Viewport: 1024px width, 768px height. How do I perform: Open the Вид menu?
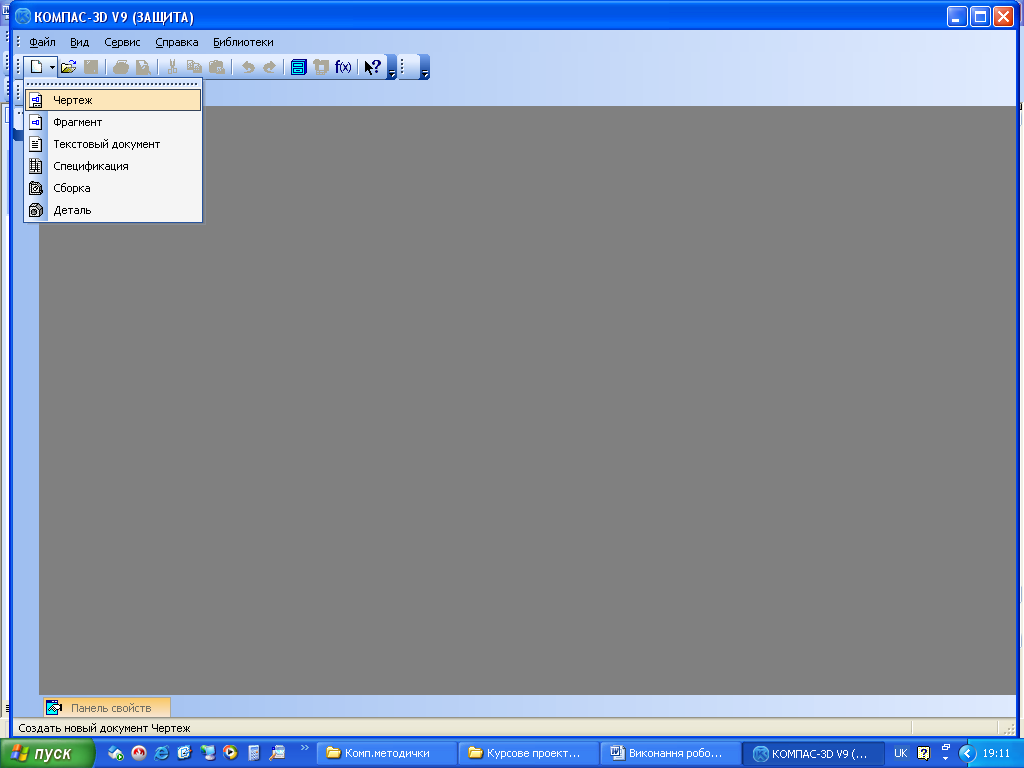point(80,42)
